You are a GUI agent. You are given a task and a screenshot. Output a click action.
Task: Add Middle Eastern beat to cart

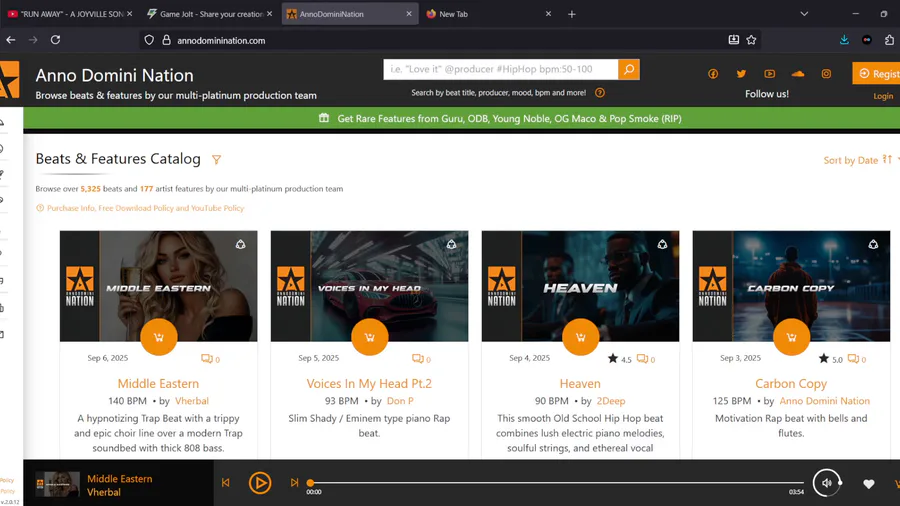pos(158,337)
